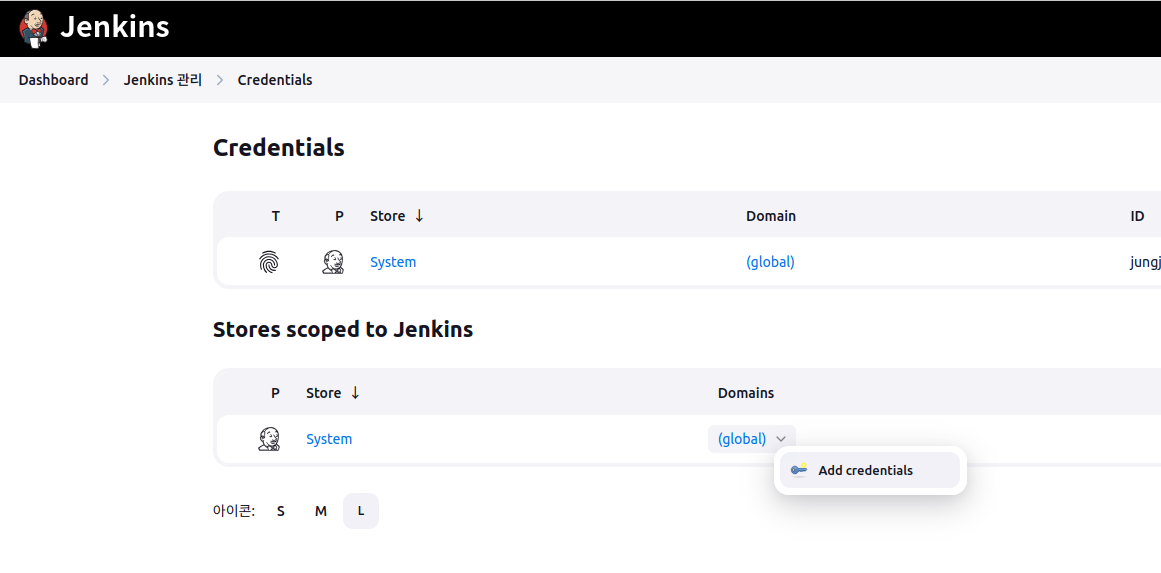Image resolution: width=1161 pixels, height=573 pixels.
Task: Sort the Stores scoped table by Store
Action: click(x=332, y=393)
